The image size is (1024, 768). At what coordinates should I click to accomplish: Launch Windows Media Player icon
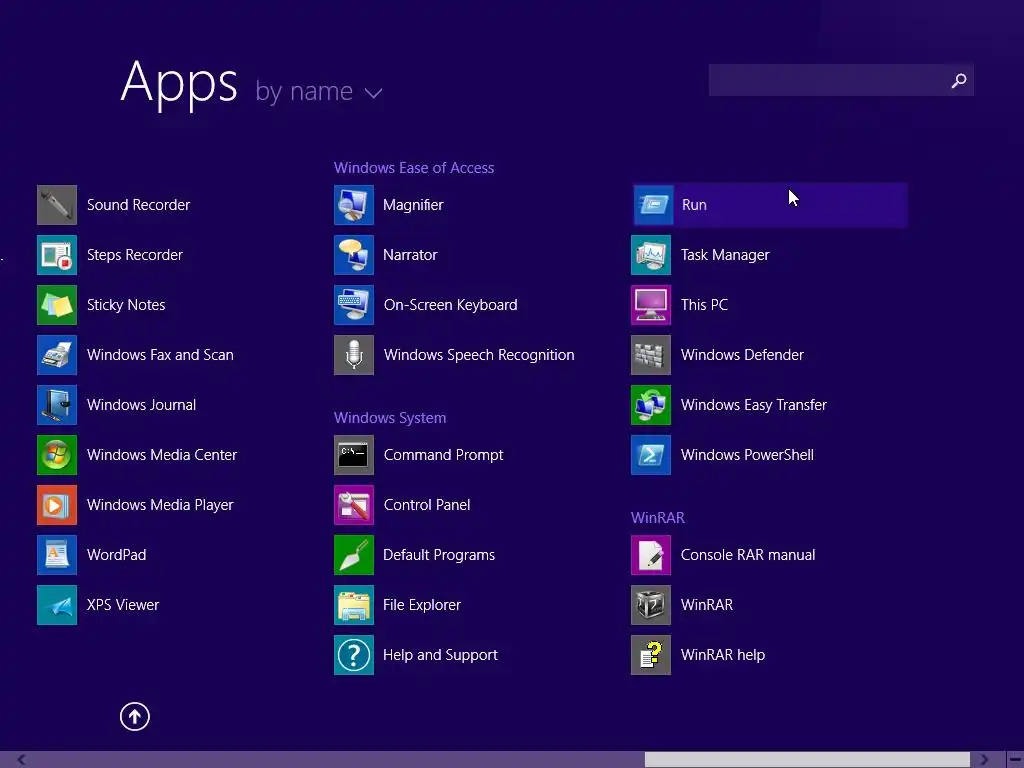pos(57,505)
